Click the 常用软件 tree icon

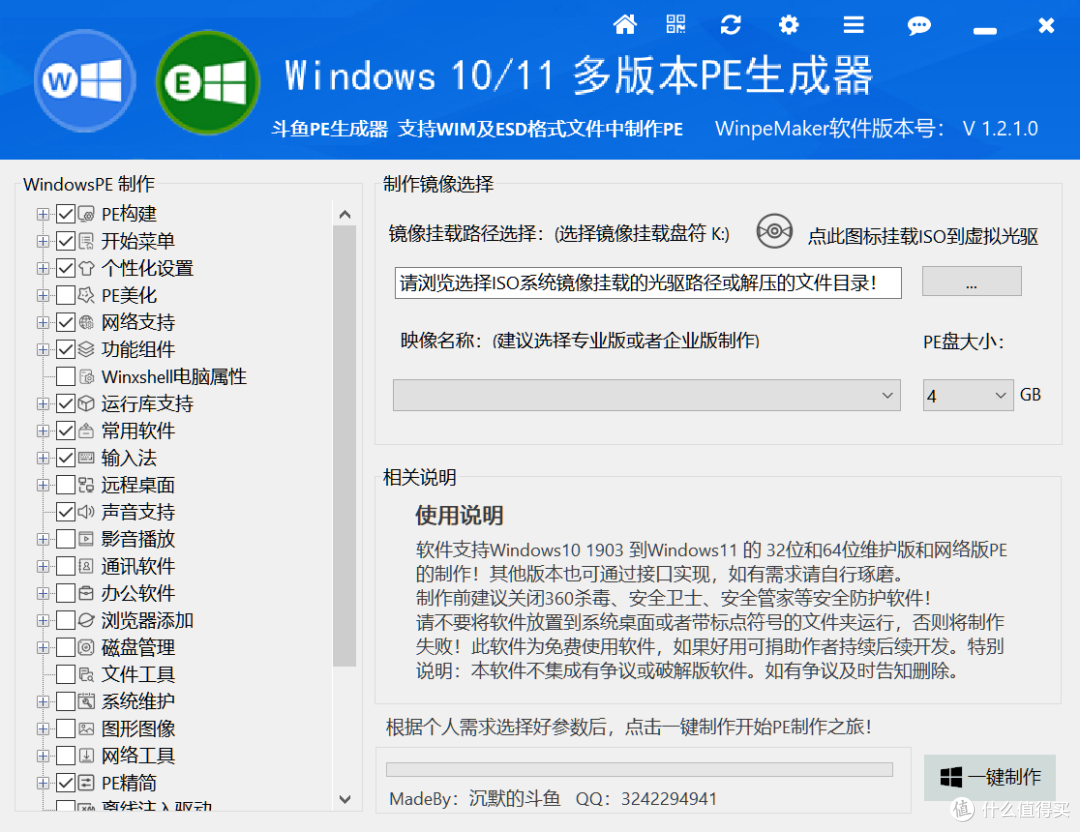(x=86, y=431)
